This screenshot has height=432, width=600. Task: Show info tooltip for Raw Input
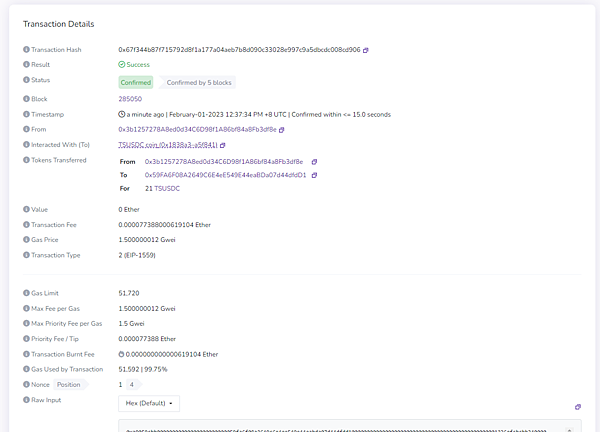click(x=26, y=400)
